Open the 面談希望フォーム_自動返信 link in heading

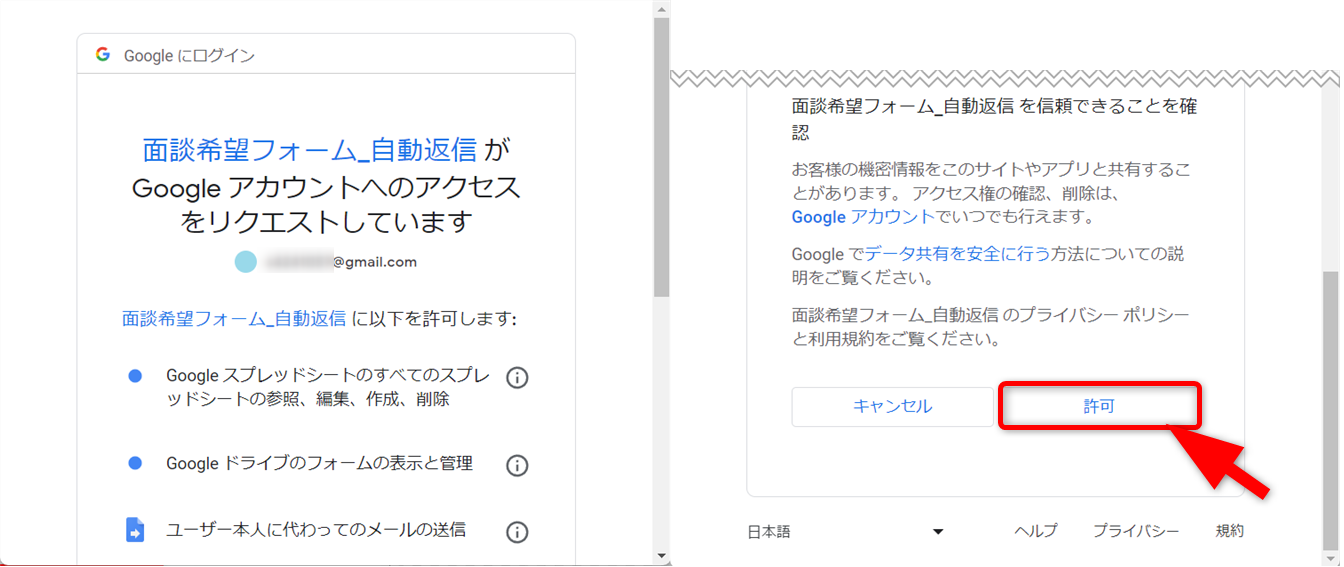tap(310, 151)
